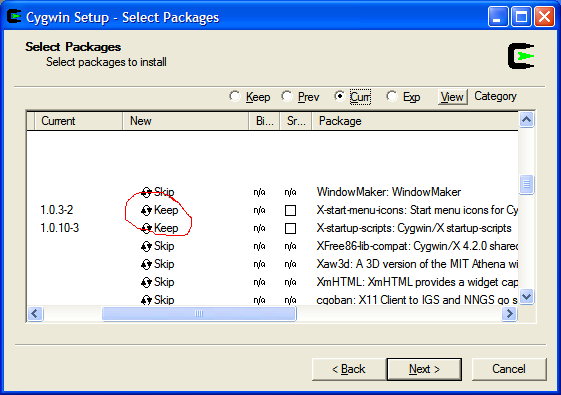Click the scroll right arrow of horizontal scrollbar

point(509,314)
